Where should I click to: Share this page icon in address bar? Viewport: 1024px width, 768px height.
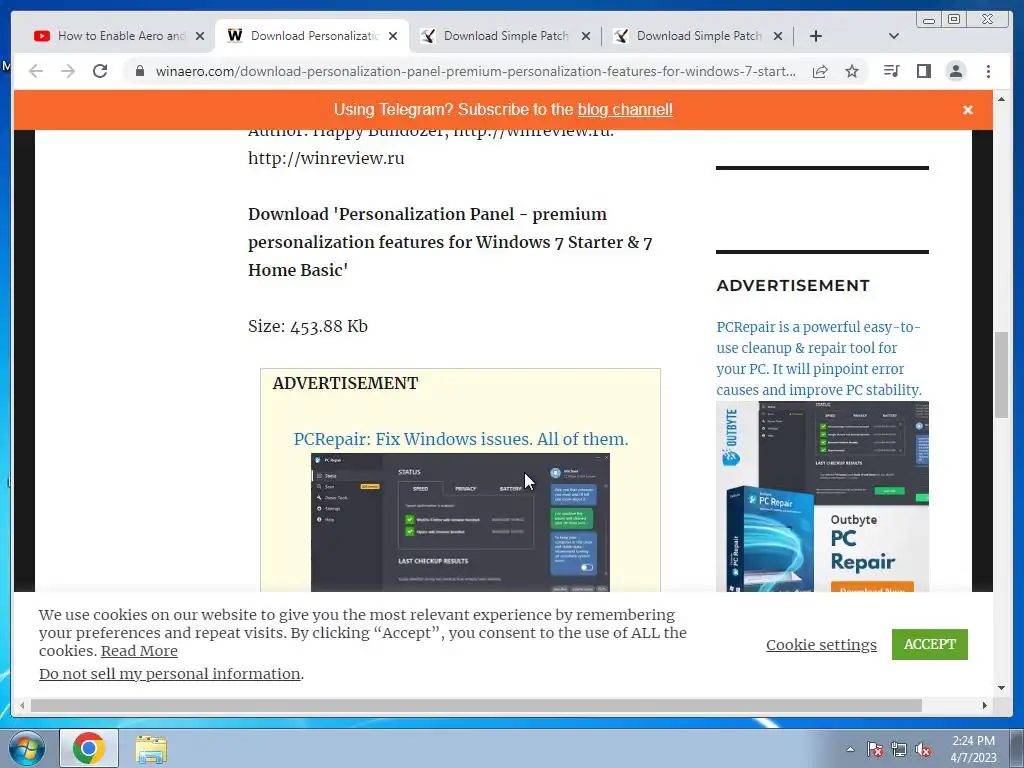tap(820, 71)
